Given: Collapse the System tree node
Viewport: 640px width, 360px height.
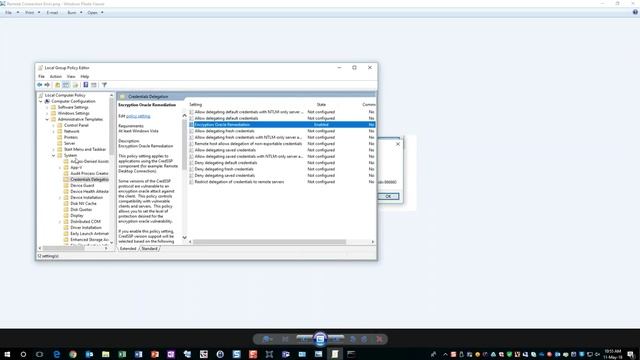Looking at the screenshot, I should click(x=53, y=156).
